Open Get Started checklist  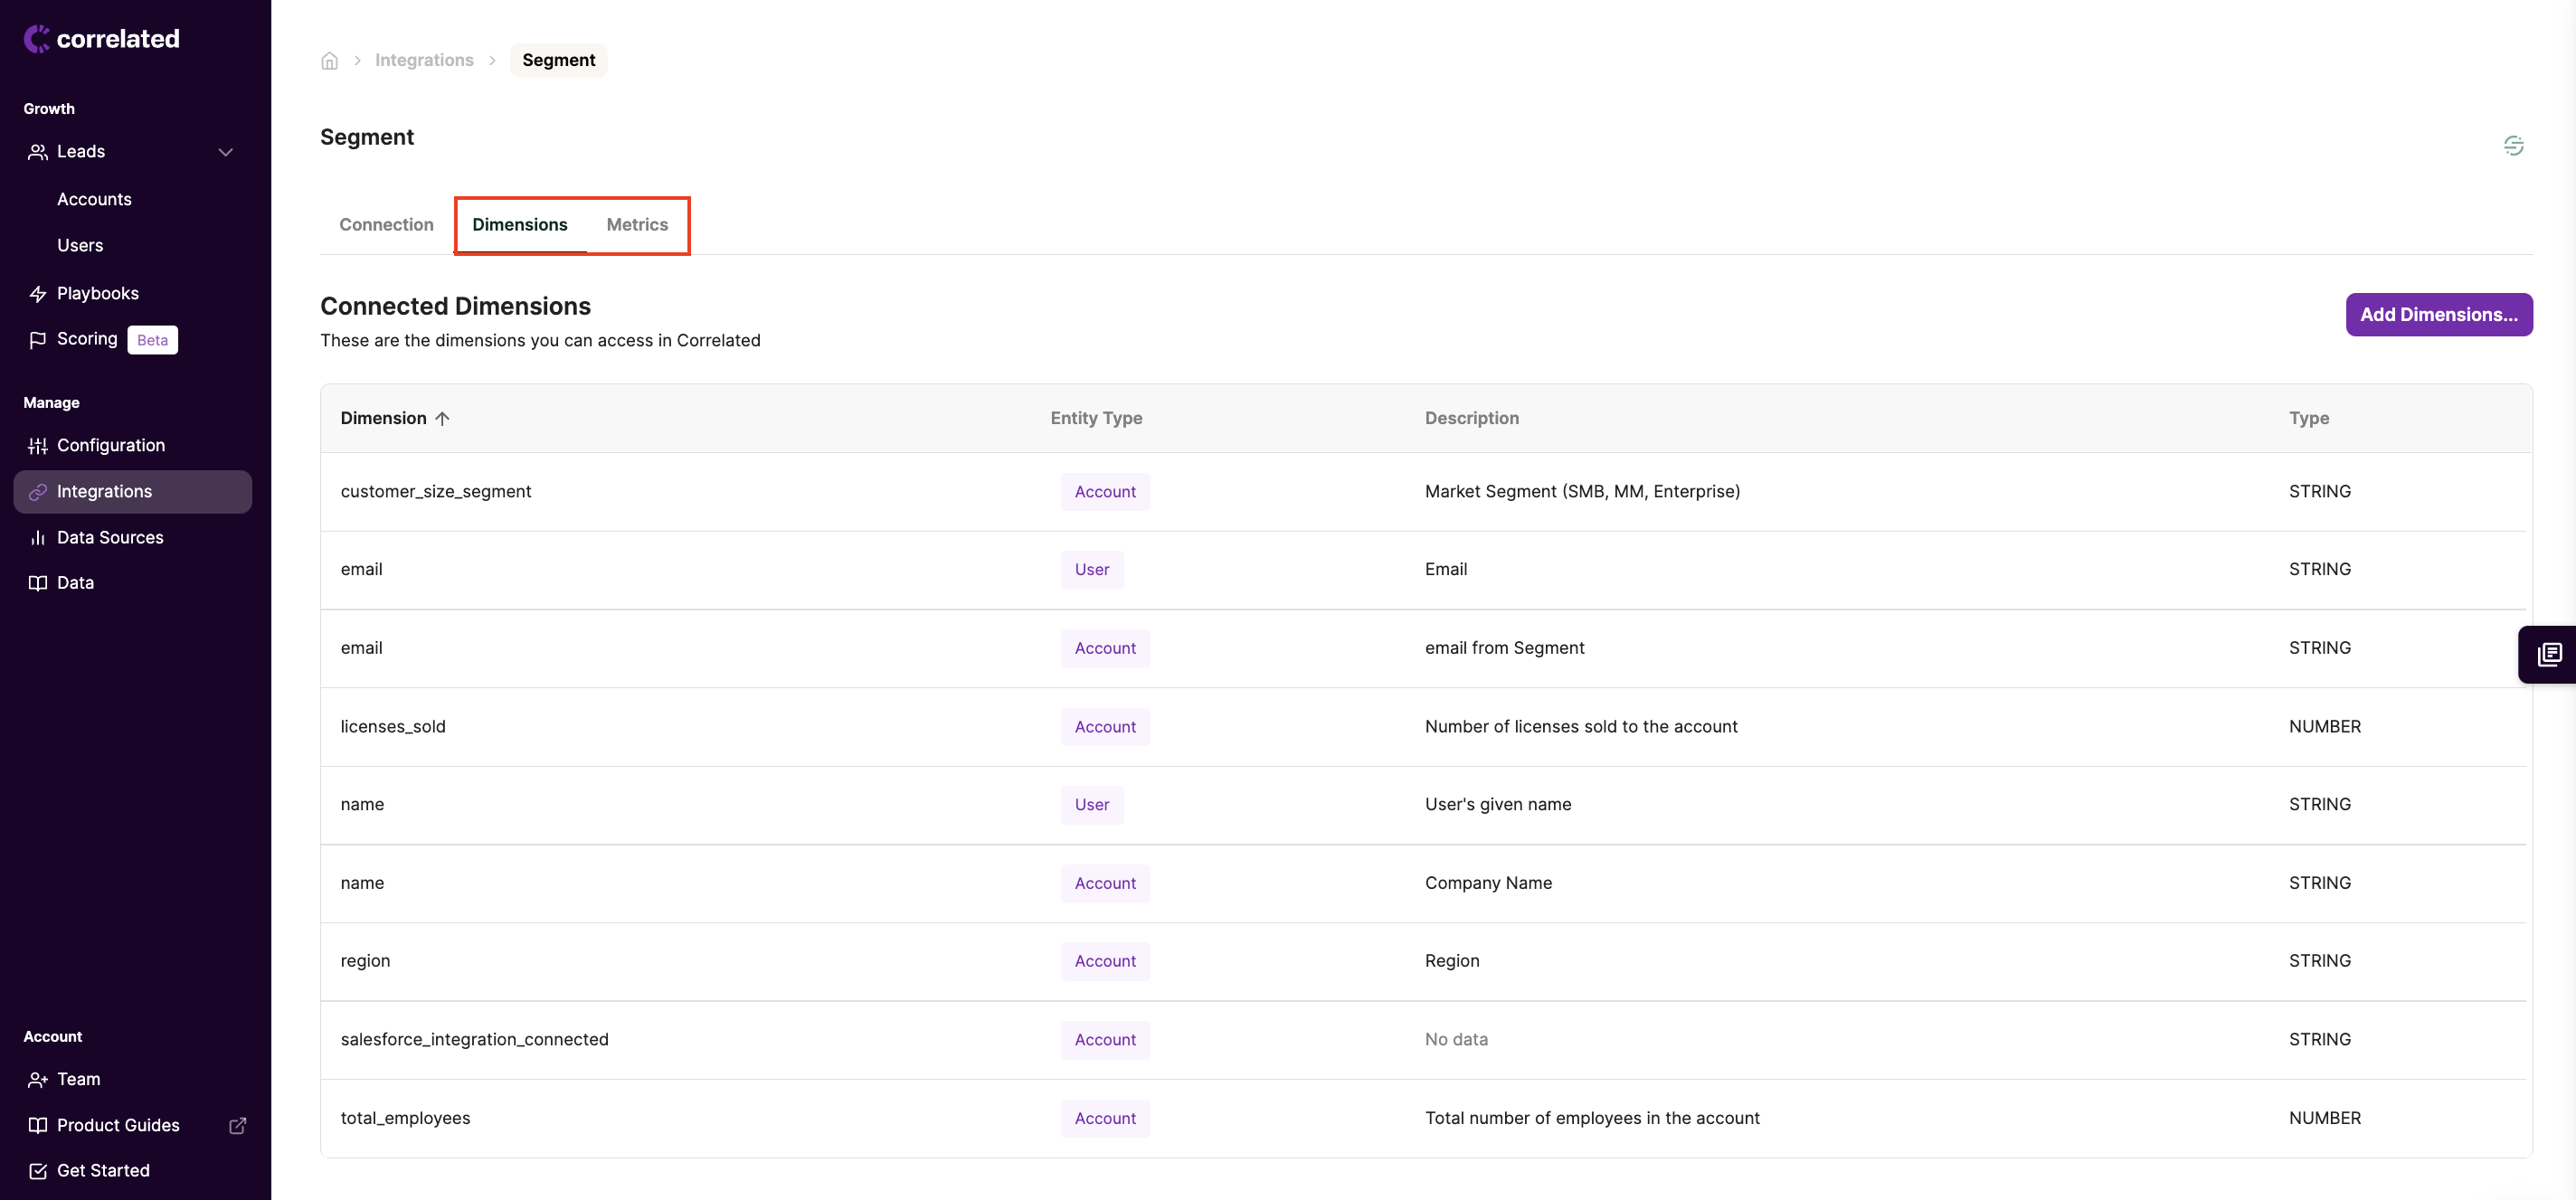click(103, 1170)
